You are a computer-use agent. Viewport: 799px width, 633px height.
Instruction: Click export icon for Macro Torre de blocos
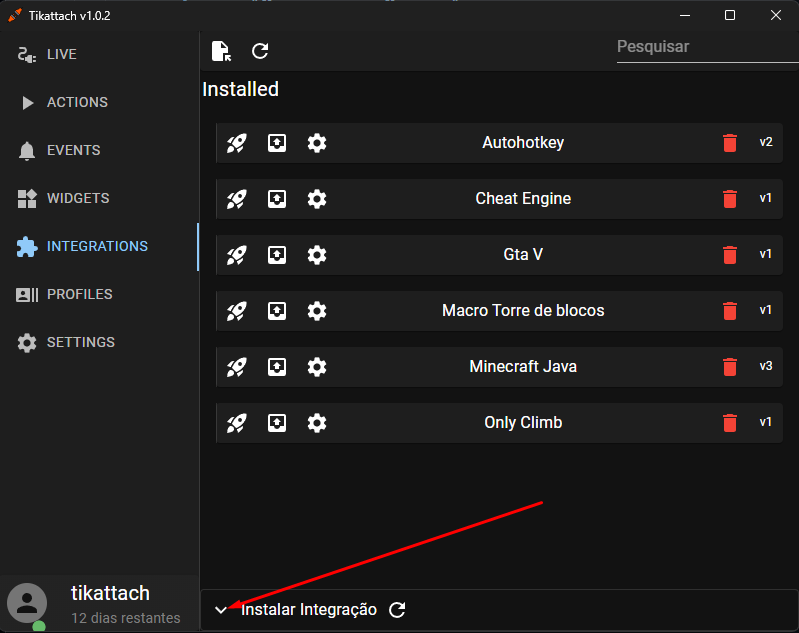point(277,311)
